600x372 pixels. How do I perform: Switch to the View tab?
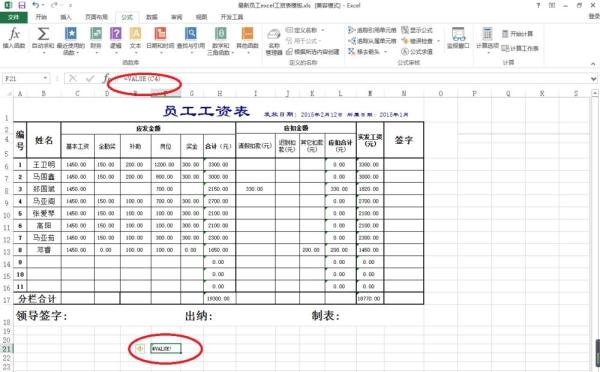[x=201, y=17]
